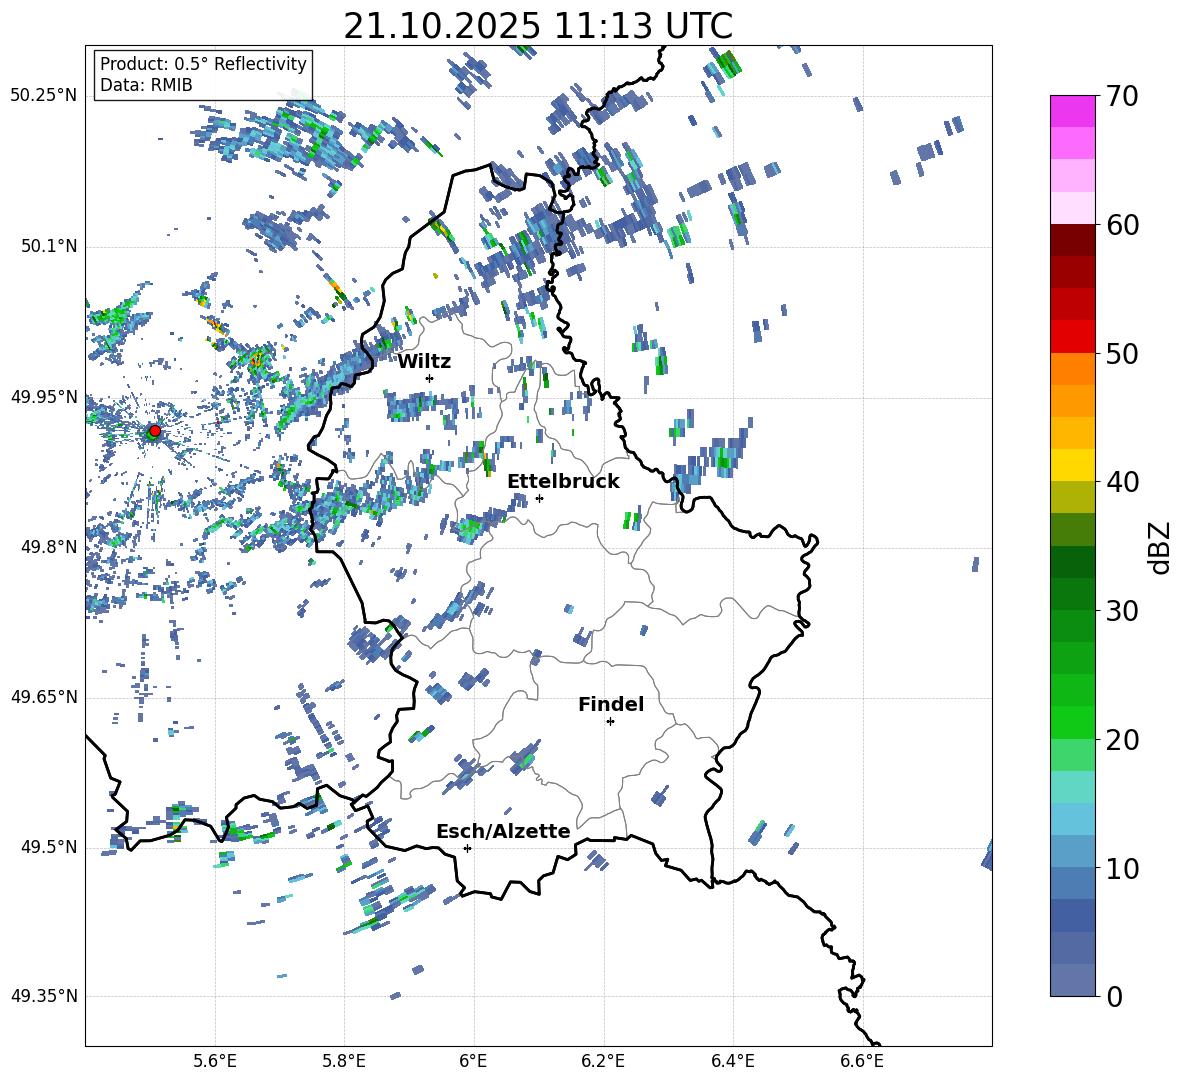This screenshot has height=1081, width=1184.
Task: Click the Esch/Alzette city label
Action: point(503,831)
